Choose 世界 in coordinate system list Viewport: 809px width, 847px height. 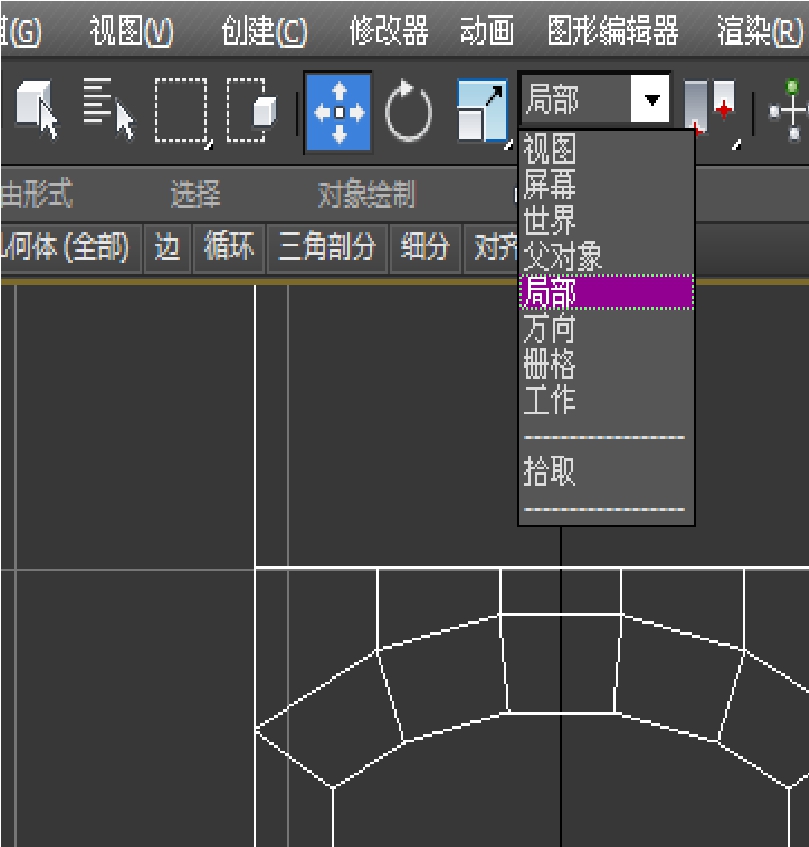[x=606, y=220]
